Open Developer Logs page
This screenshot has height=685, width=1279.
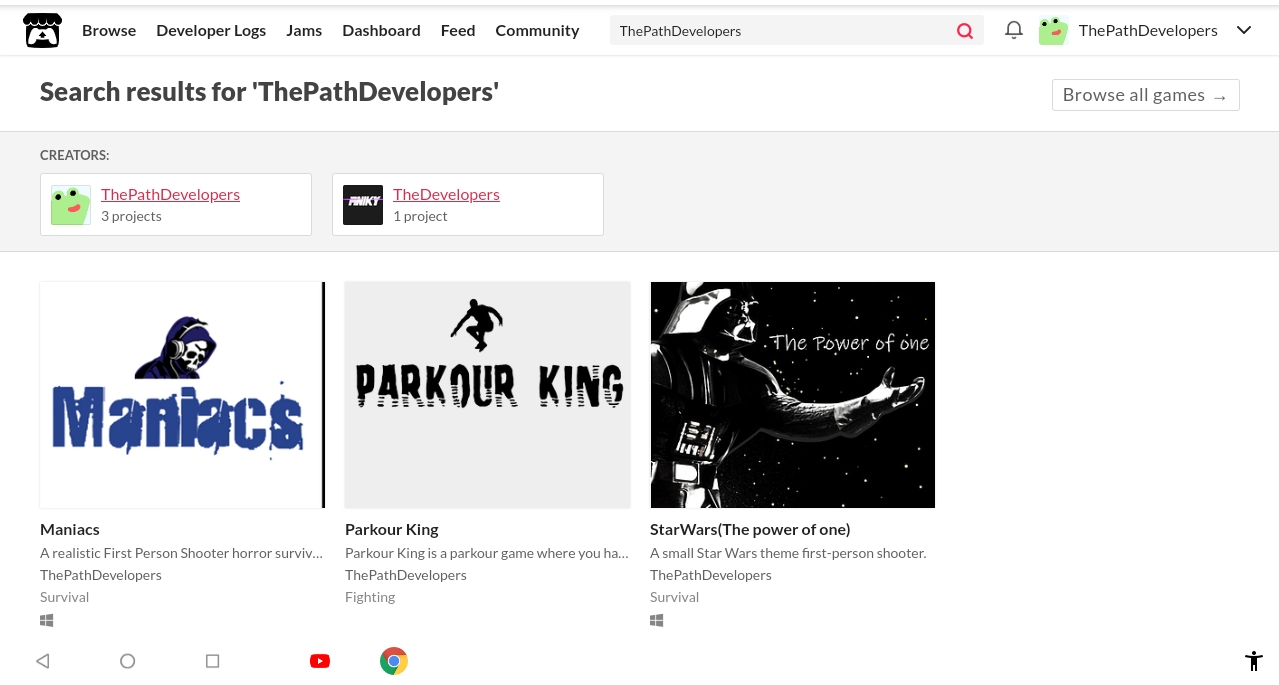tap(211, 30)
